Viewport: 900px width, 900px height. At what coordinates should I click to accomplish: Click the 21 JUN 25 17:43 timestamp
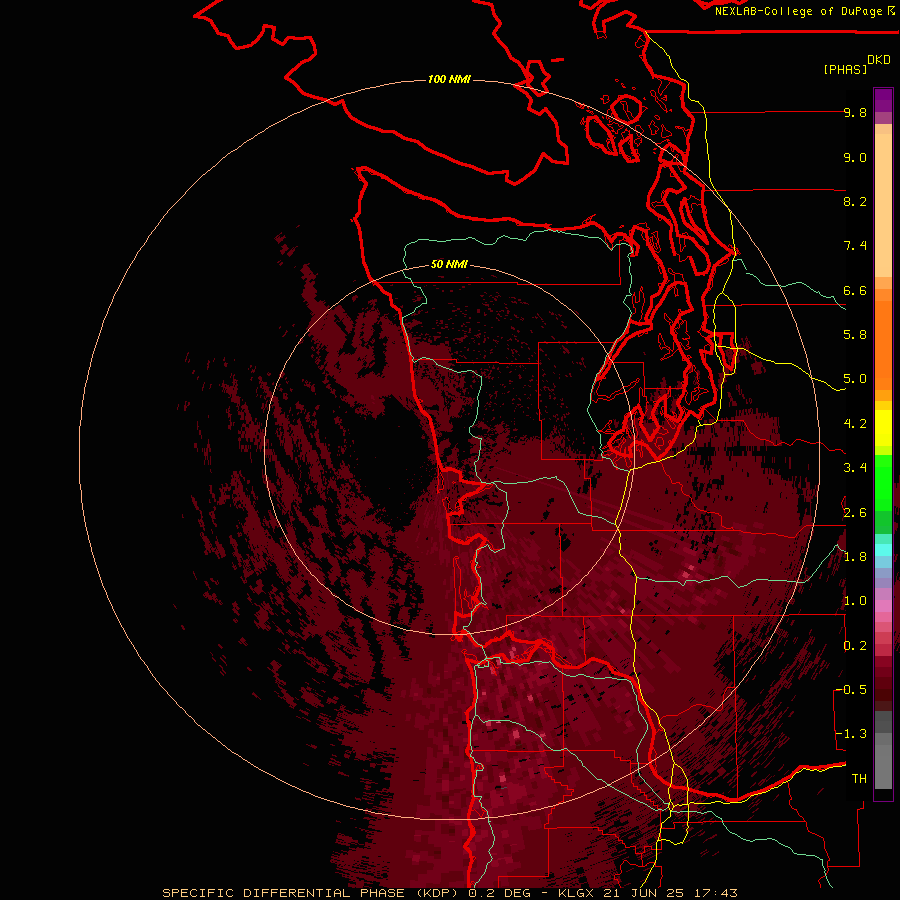(x=670, y=893)
